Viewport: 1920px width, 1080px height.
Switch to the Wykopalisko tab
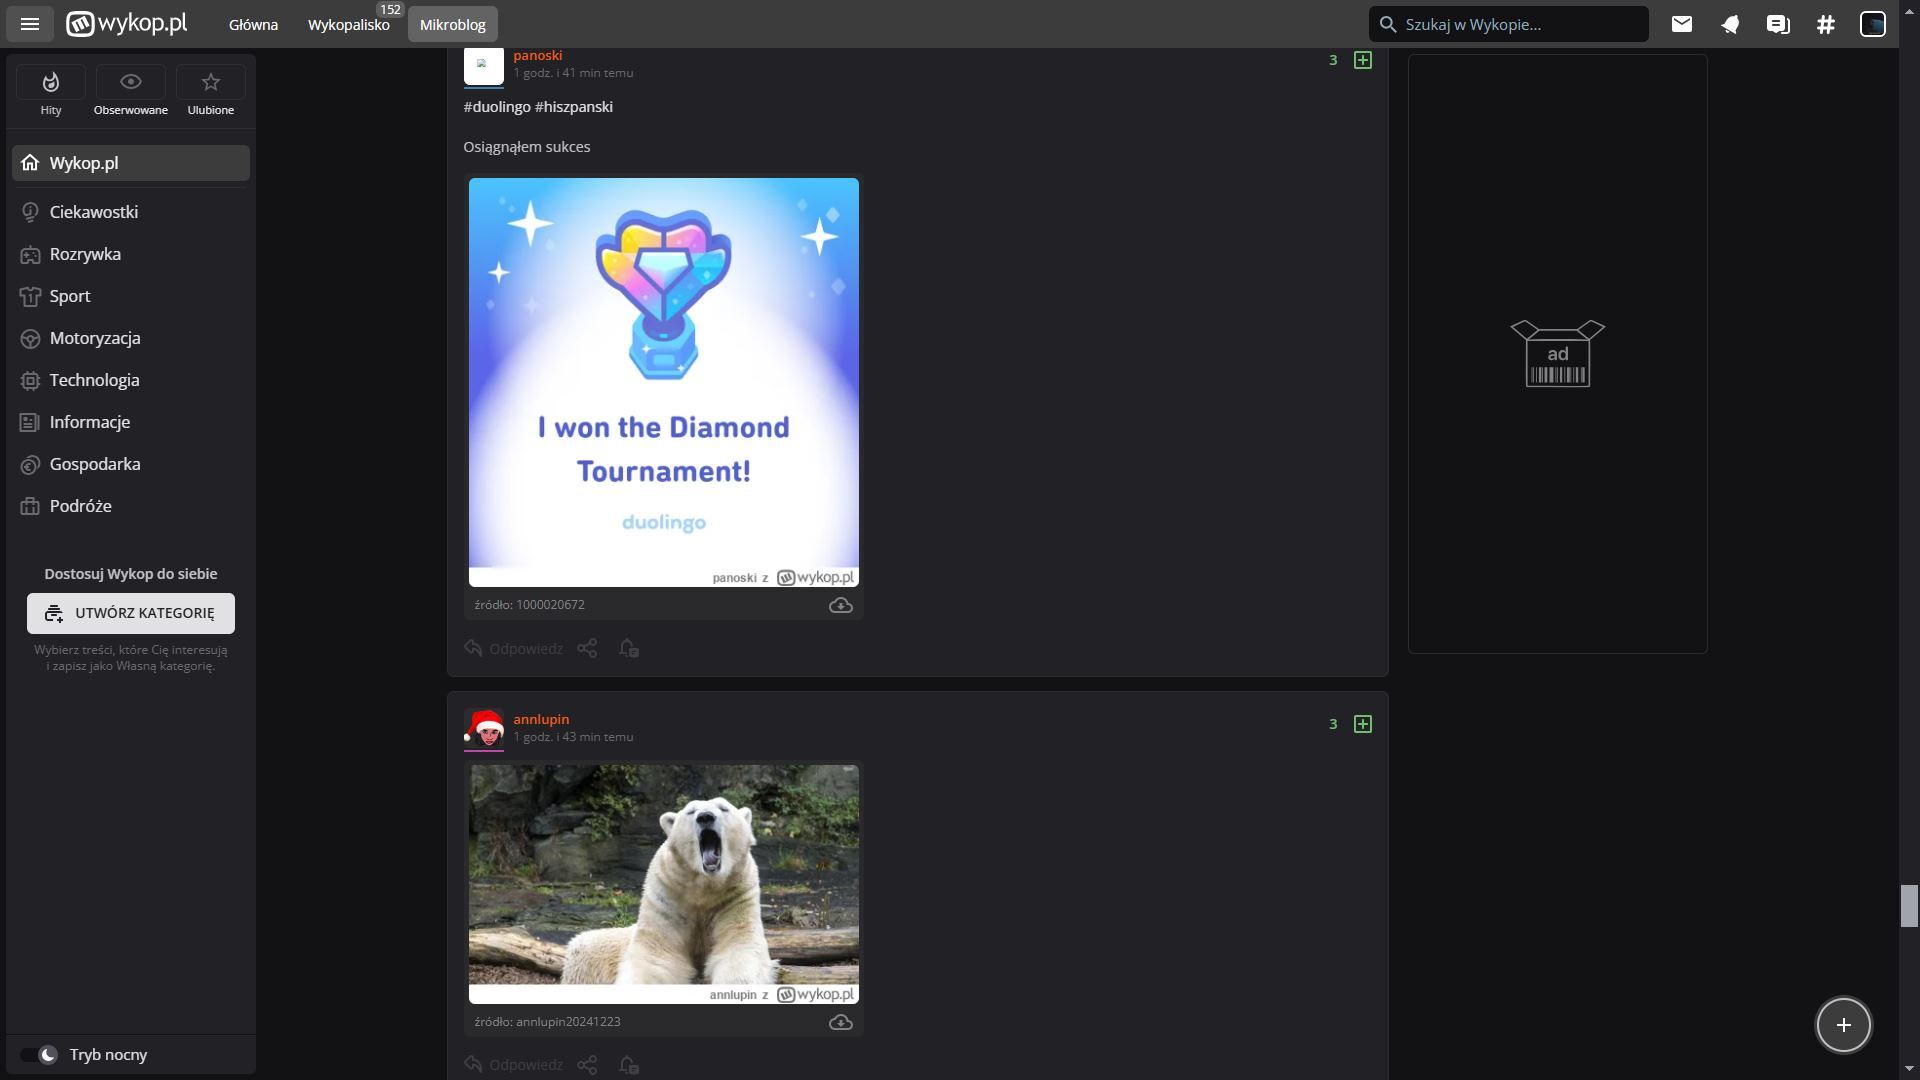(x=348, y=25)
